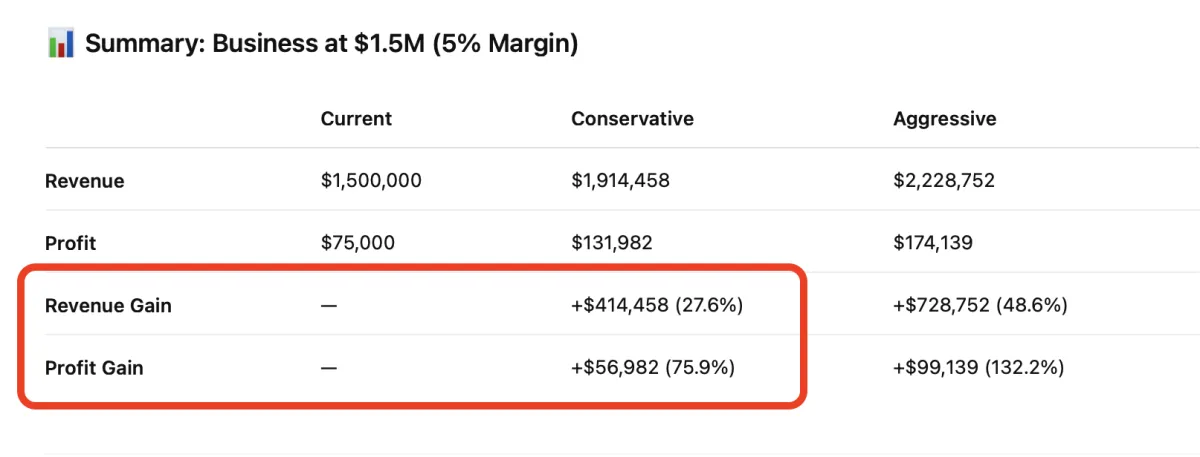Select the Aggressive column header
The height and width of the screenshot is (457, 1200).
tap(944, 119)
